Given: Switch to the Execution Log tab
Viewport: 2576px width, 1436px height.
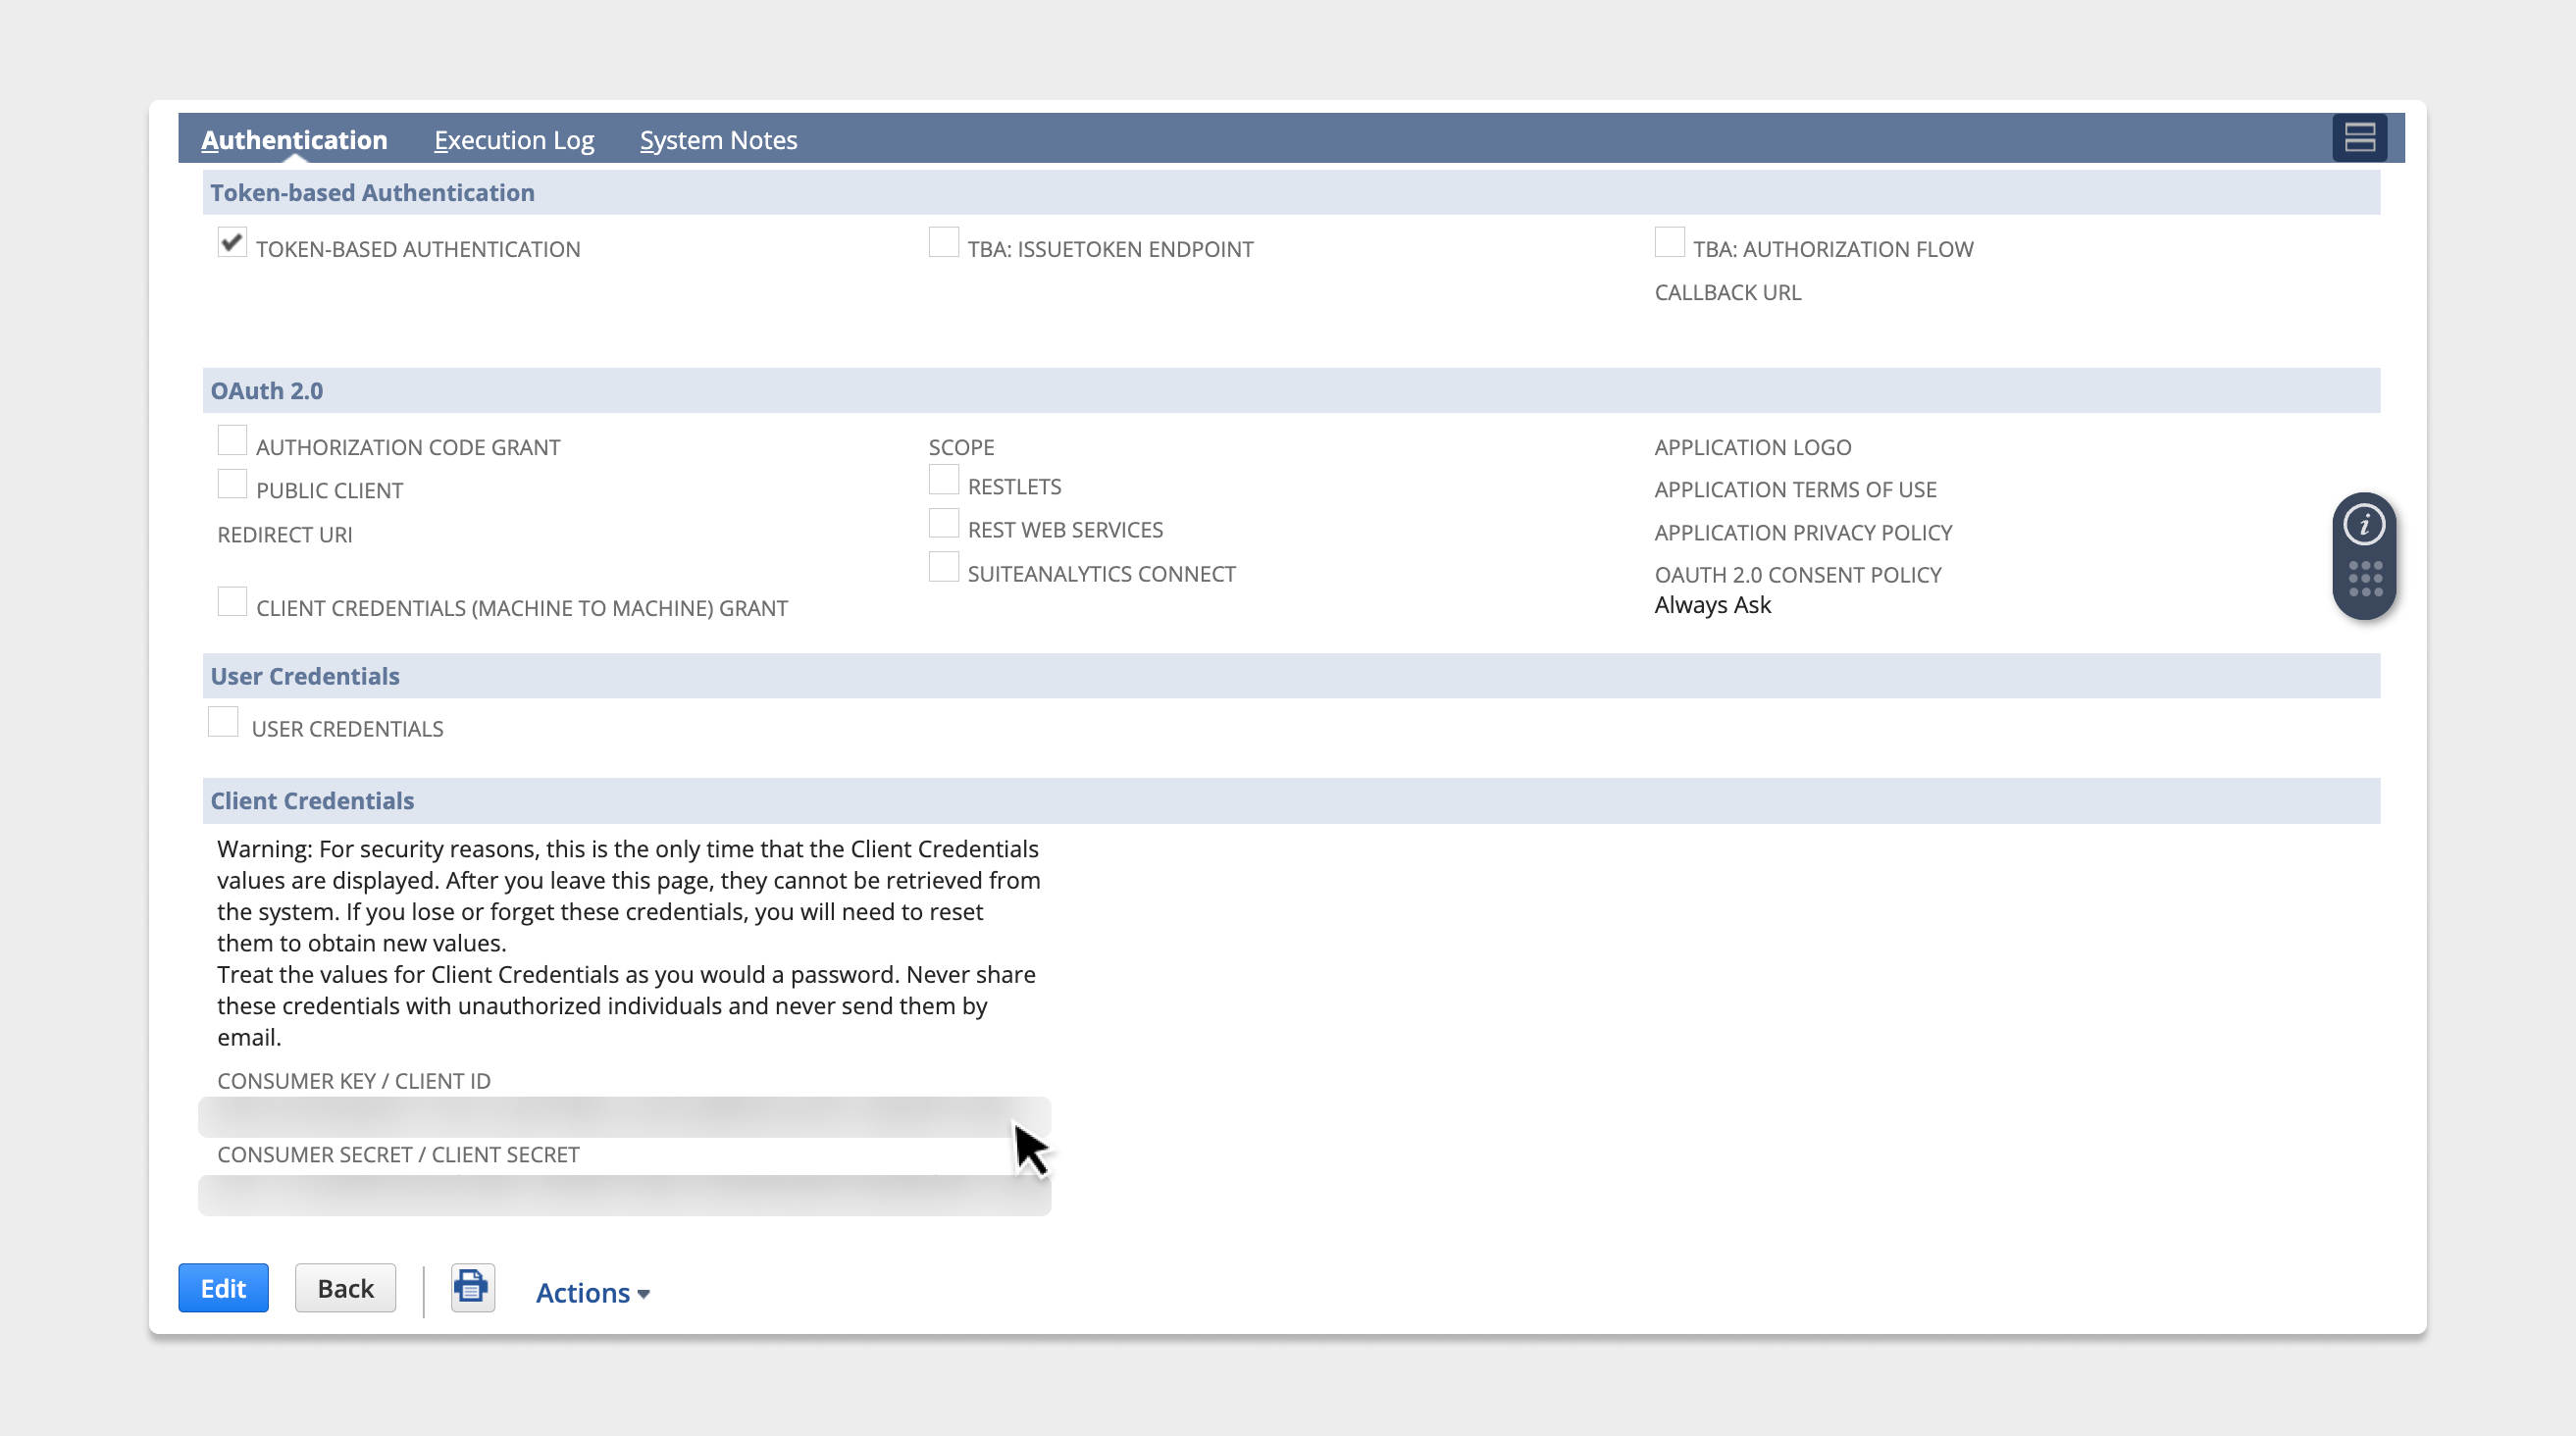Looking at the screenshot, I should pyautogui.click(x=513, y=139).
